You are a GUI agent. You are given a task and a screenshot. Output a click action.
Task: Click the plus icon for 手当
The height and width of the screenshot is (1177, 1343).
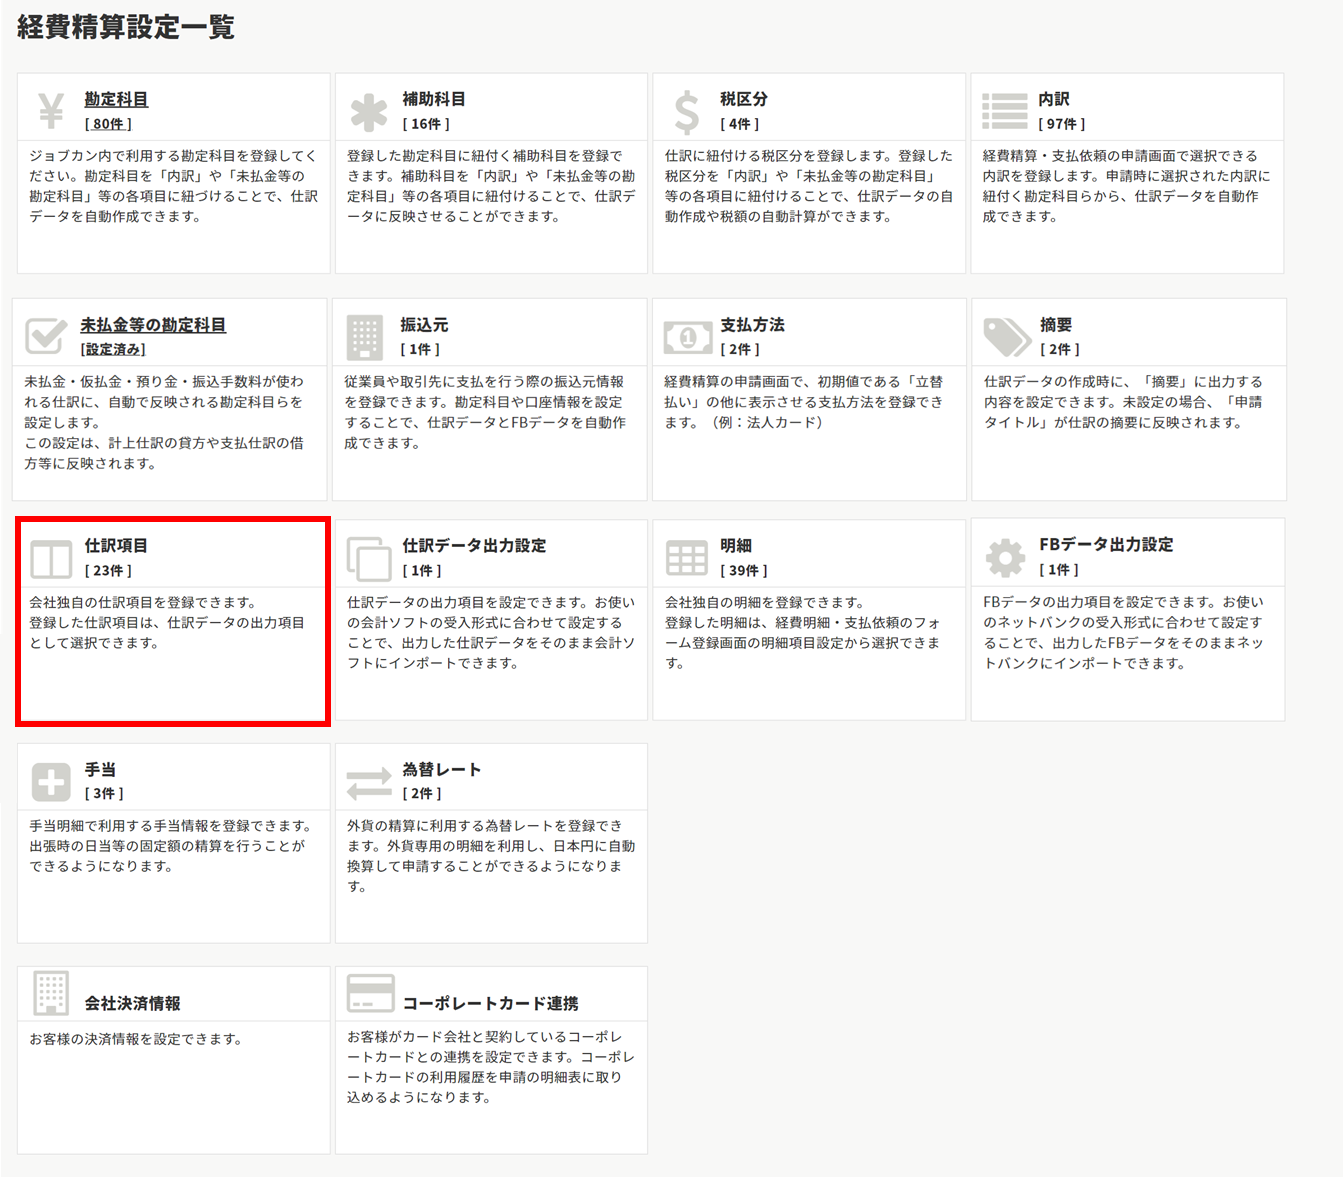click(51, 782)
